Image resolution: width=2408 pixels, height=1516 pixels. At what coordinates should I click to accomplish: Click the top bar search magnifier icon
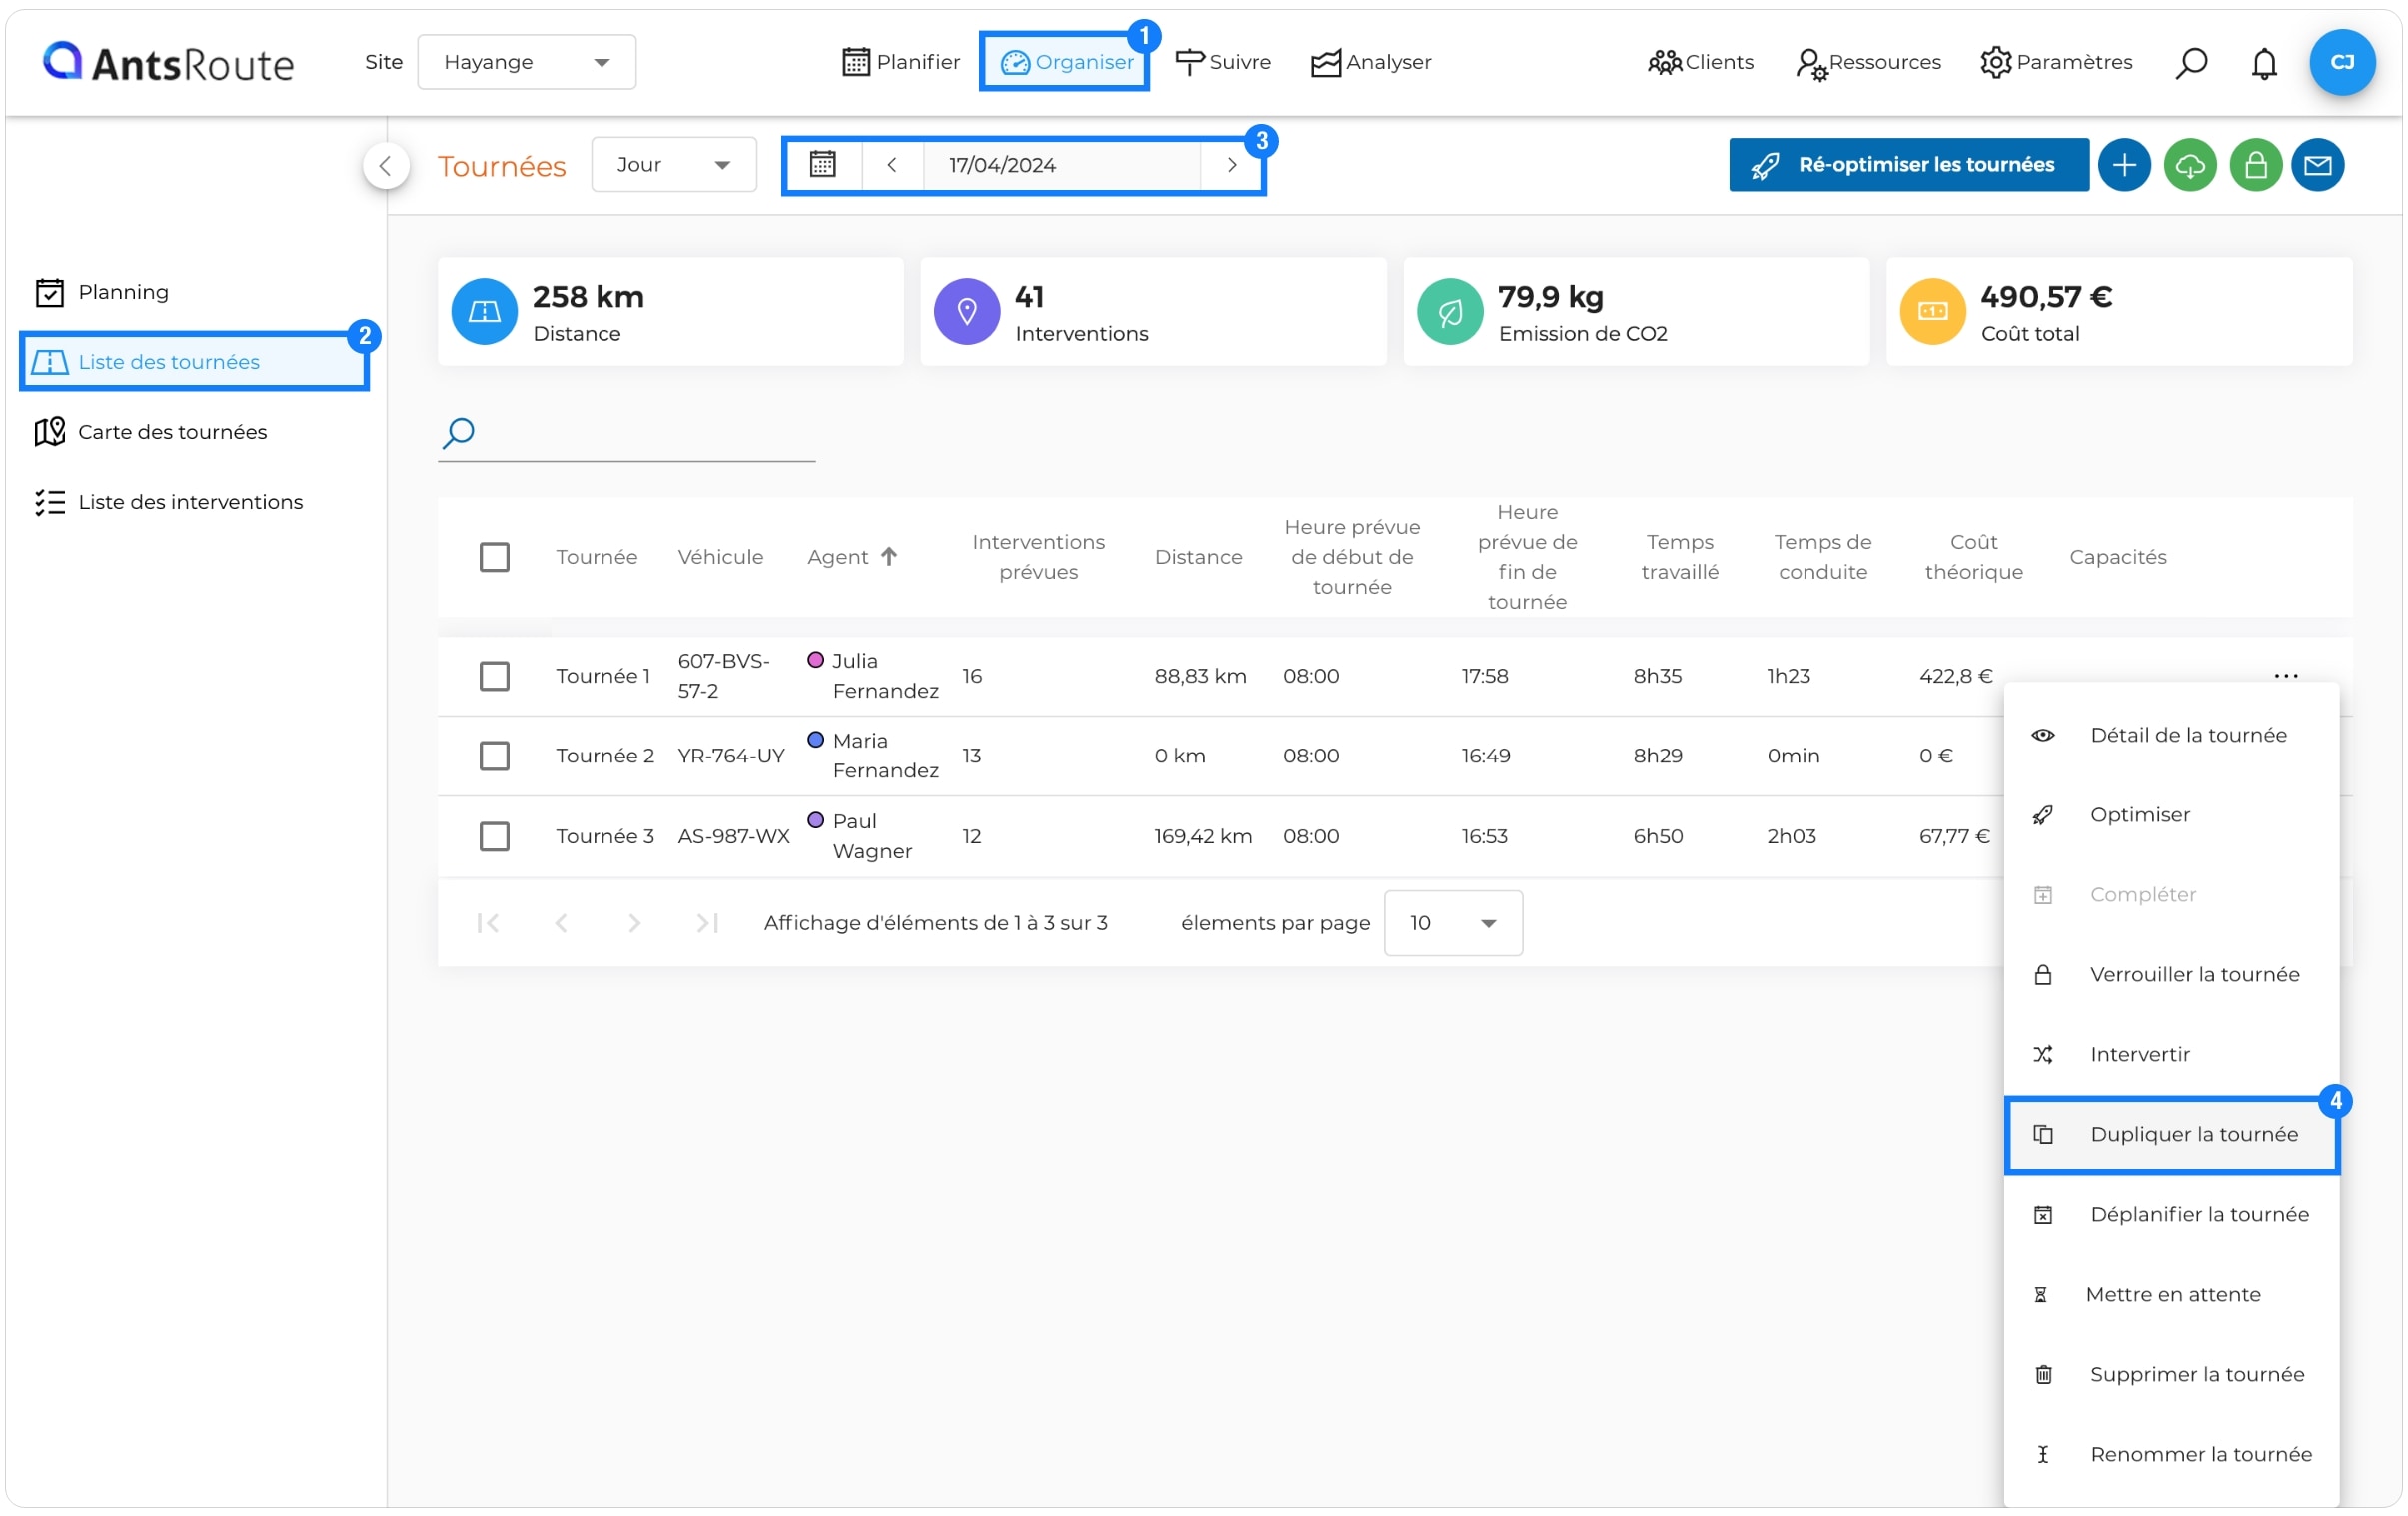[2191, 62]
